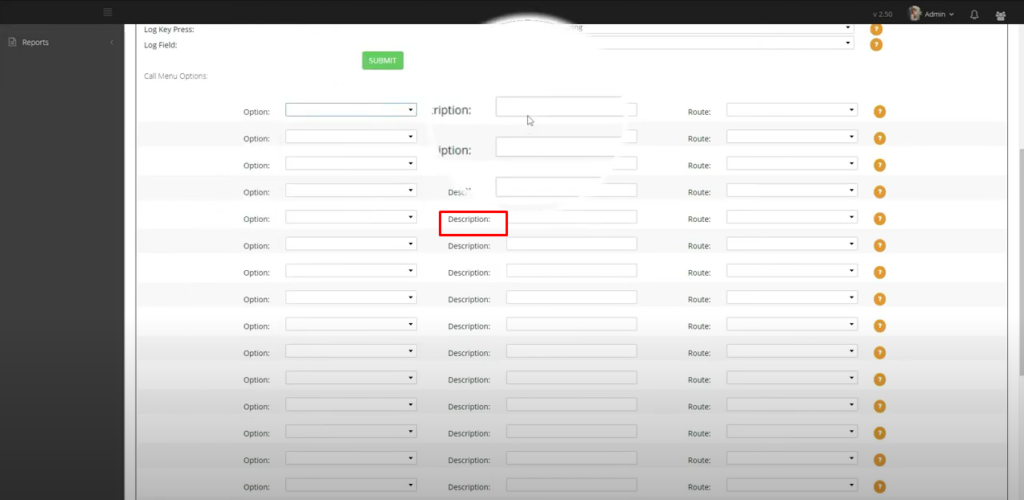Click help icon beside Log Key Press
Viewport: 1024px width, 500px height.
pyautogui.click(x=876, y=29)
